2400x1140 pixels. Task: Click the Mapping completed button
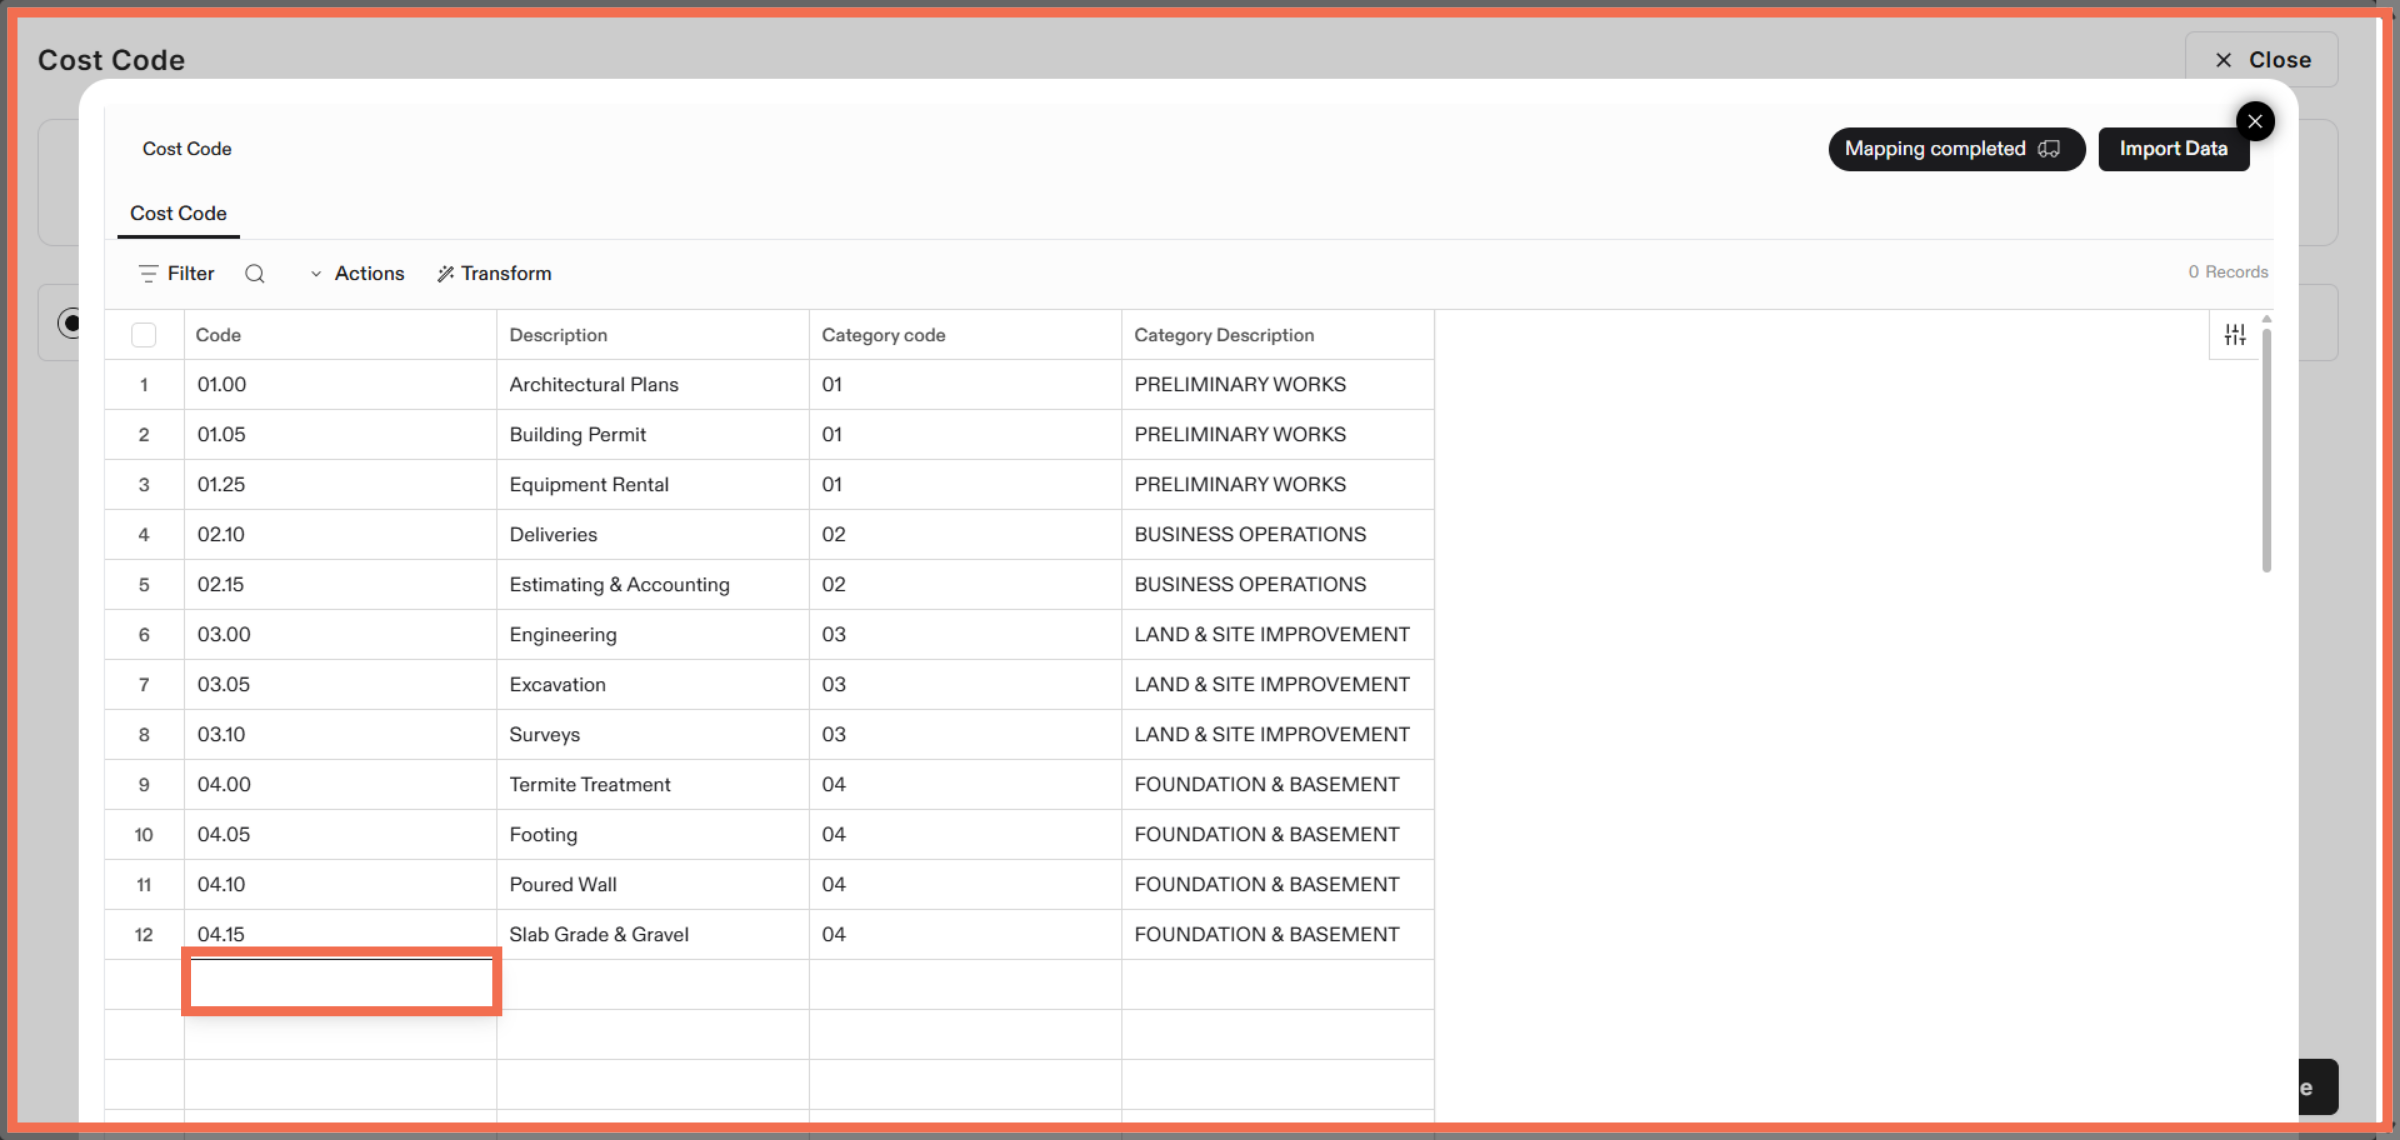[1955, 149]
